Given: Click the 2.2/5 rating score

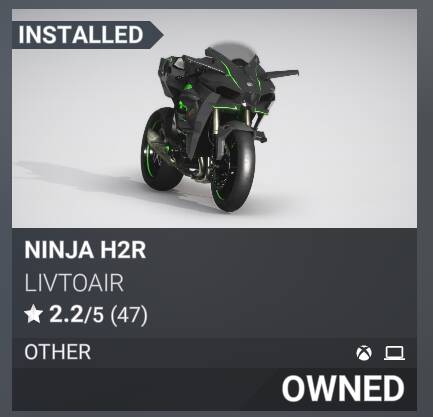Looking at the screenshot, I should (x=76, y=314).
